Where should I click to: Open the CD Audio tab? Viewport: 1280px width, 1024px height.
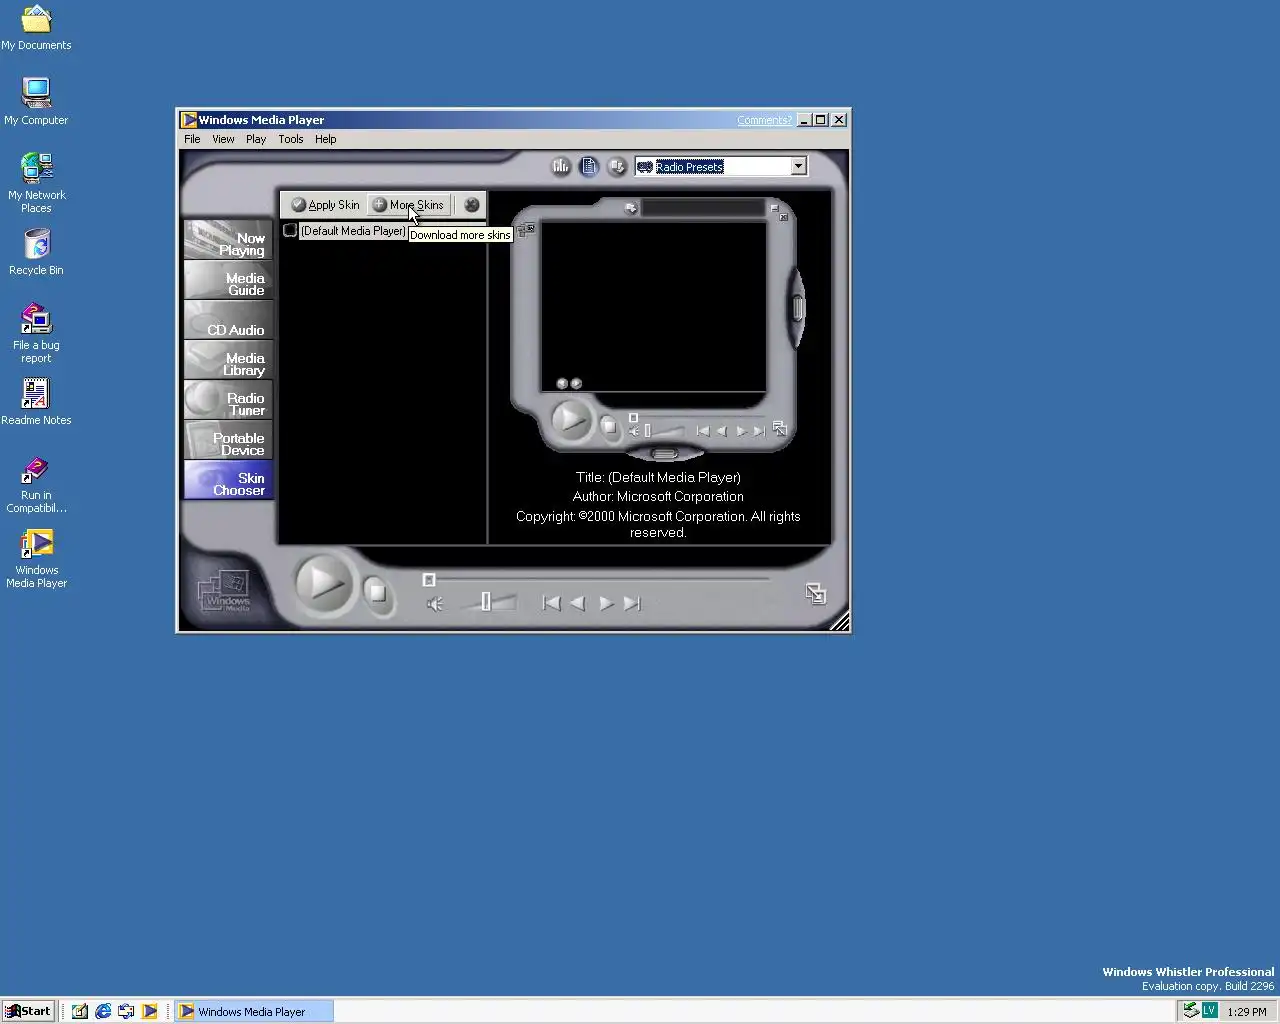point(228,320)
